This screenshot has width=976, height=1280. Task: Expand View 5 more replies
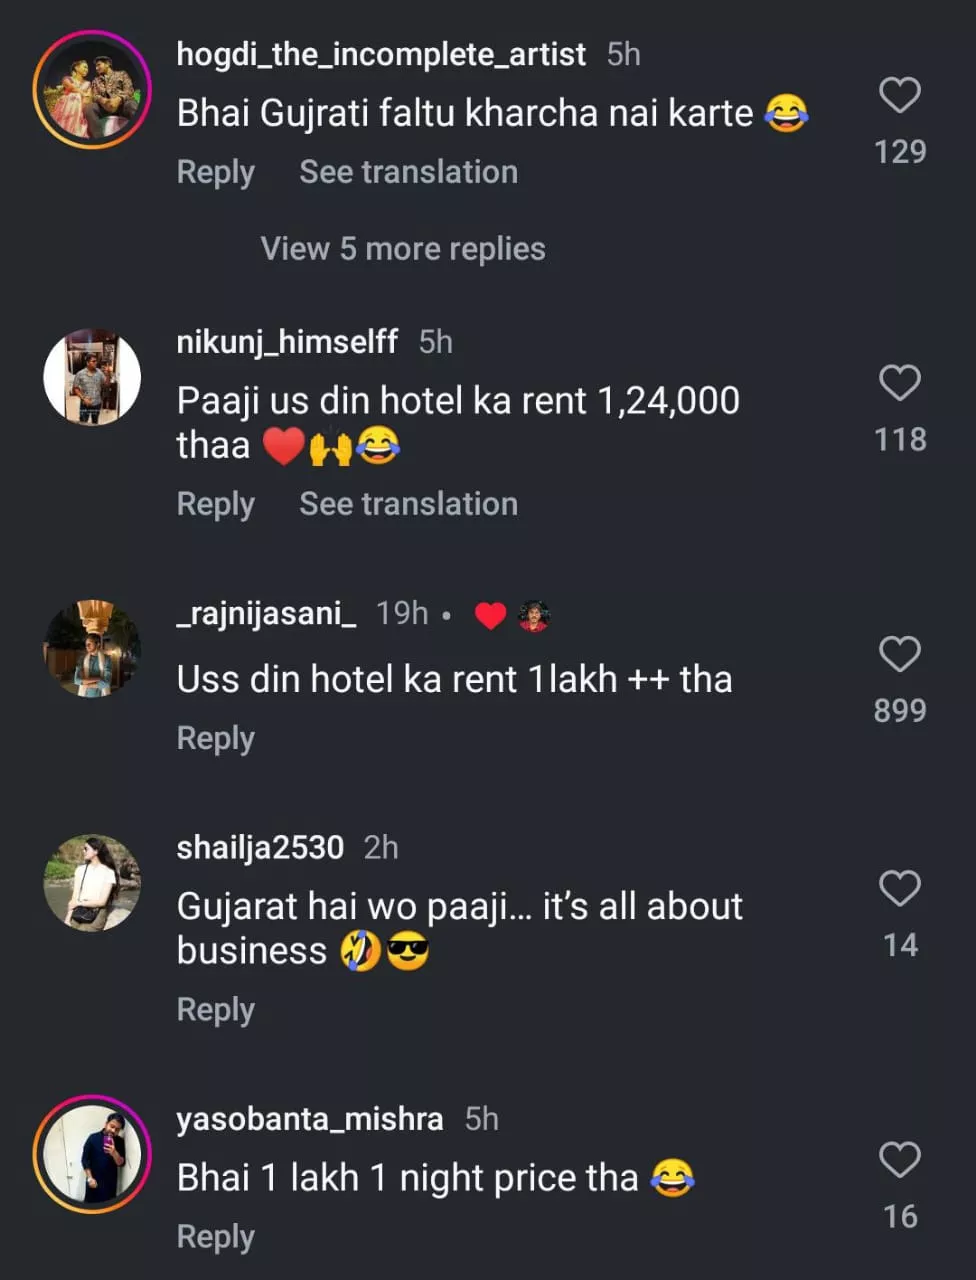pyautogui.click(x=403, y=249)
